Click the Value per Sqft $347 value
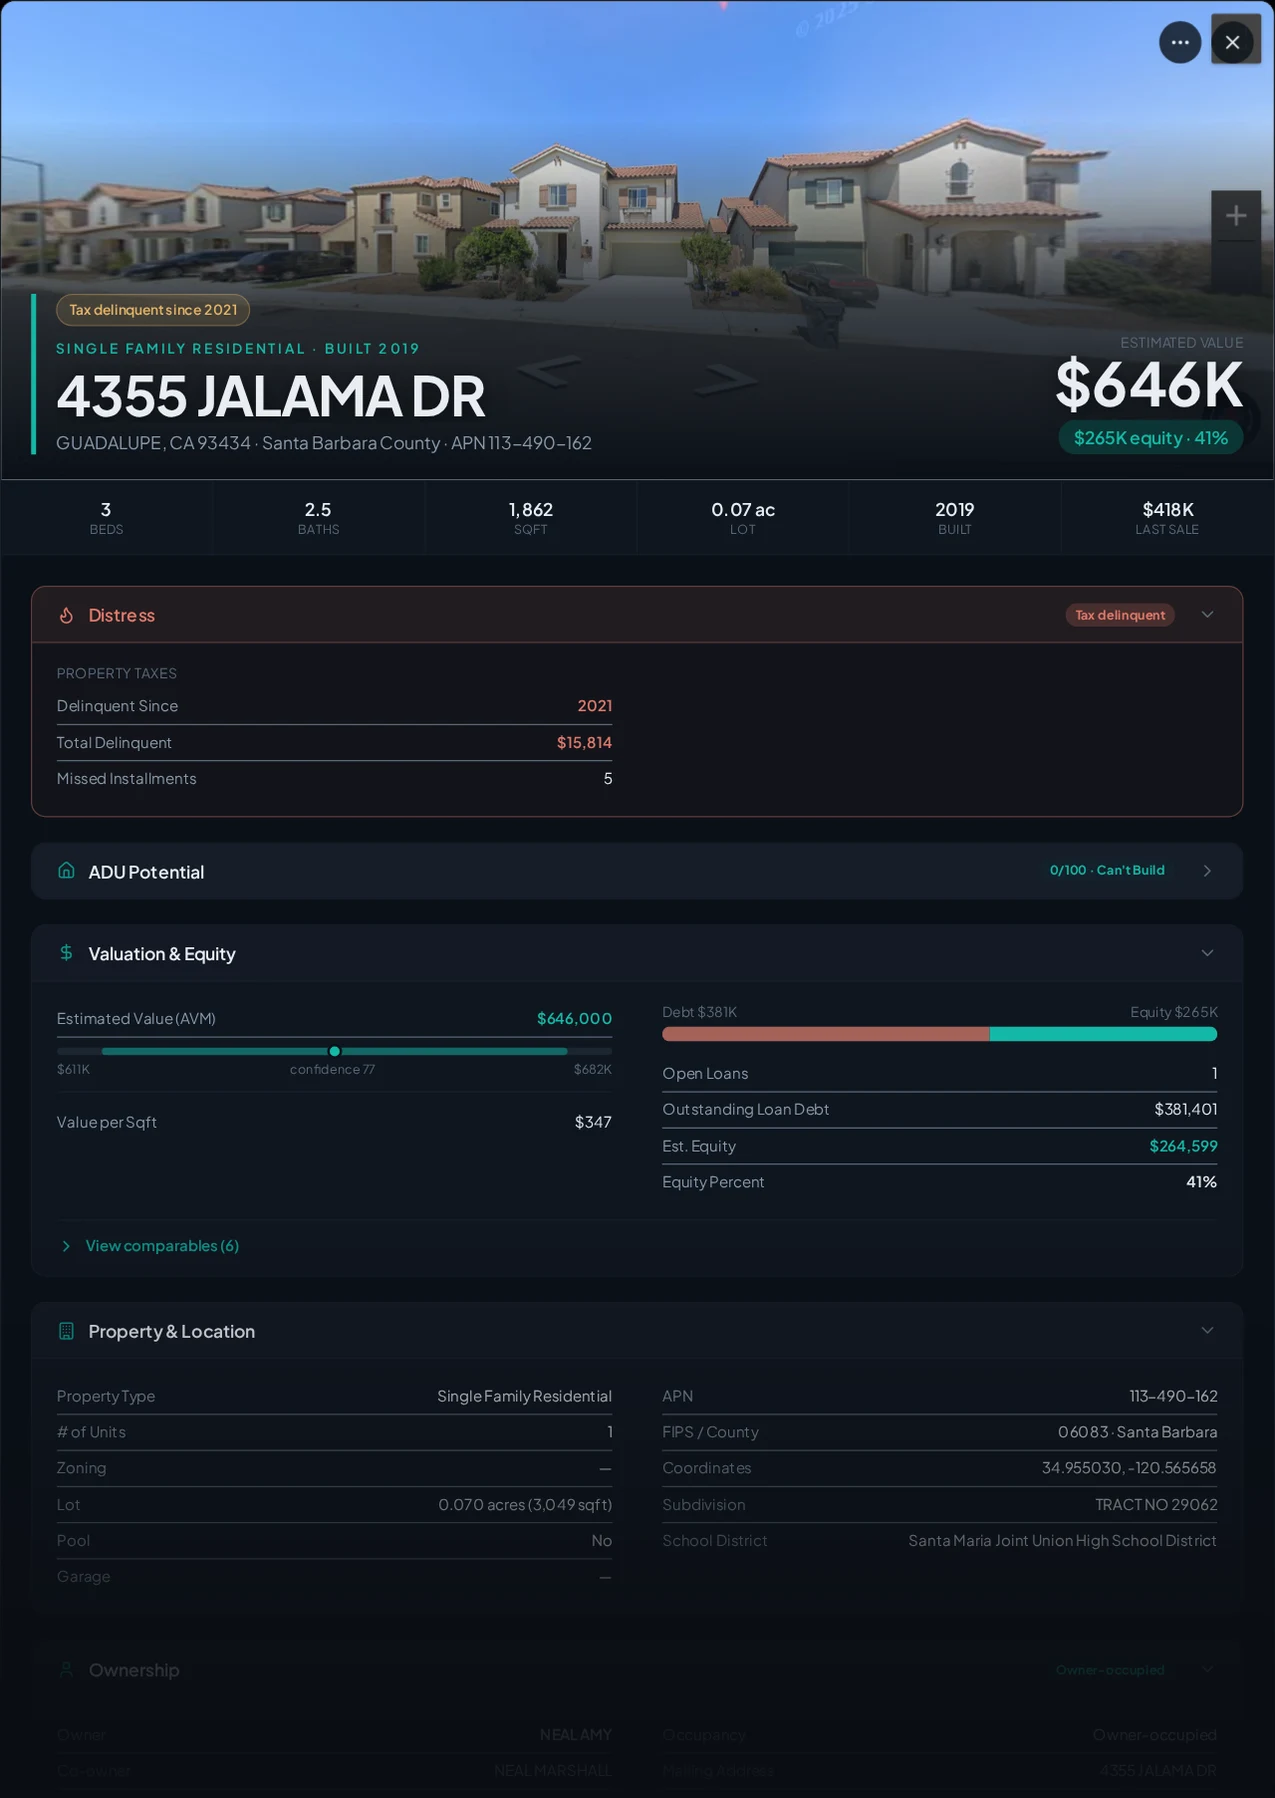Image resolution: width=1275 pixels, height=1798 pixels. coord(593,1122)
